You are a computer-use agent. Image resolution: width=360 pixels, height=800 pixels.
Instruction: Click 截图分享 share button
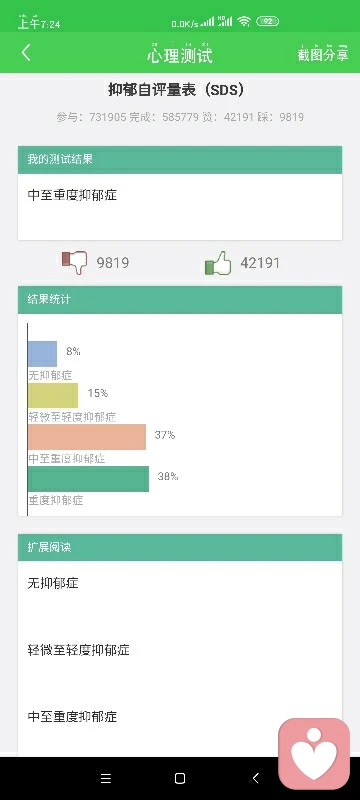coord(323,55)
